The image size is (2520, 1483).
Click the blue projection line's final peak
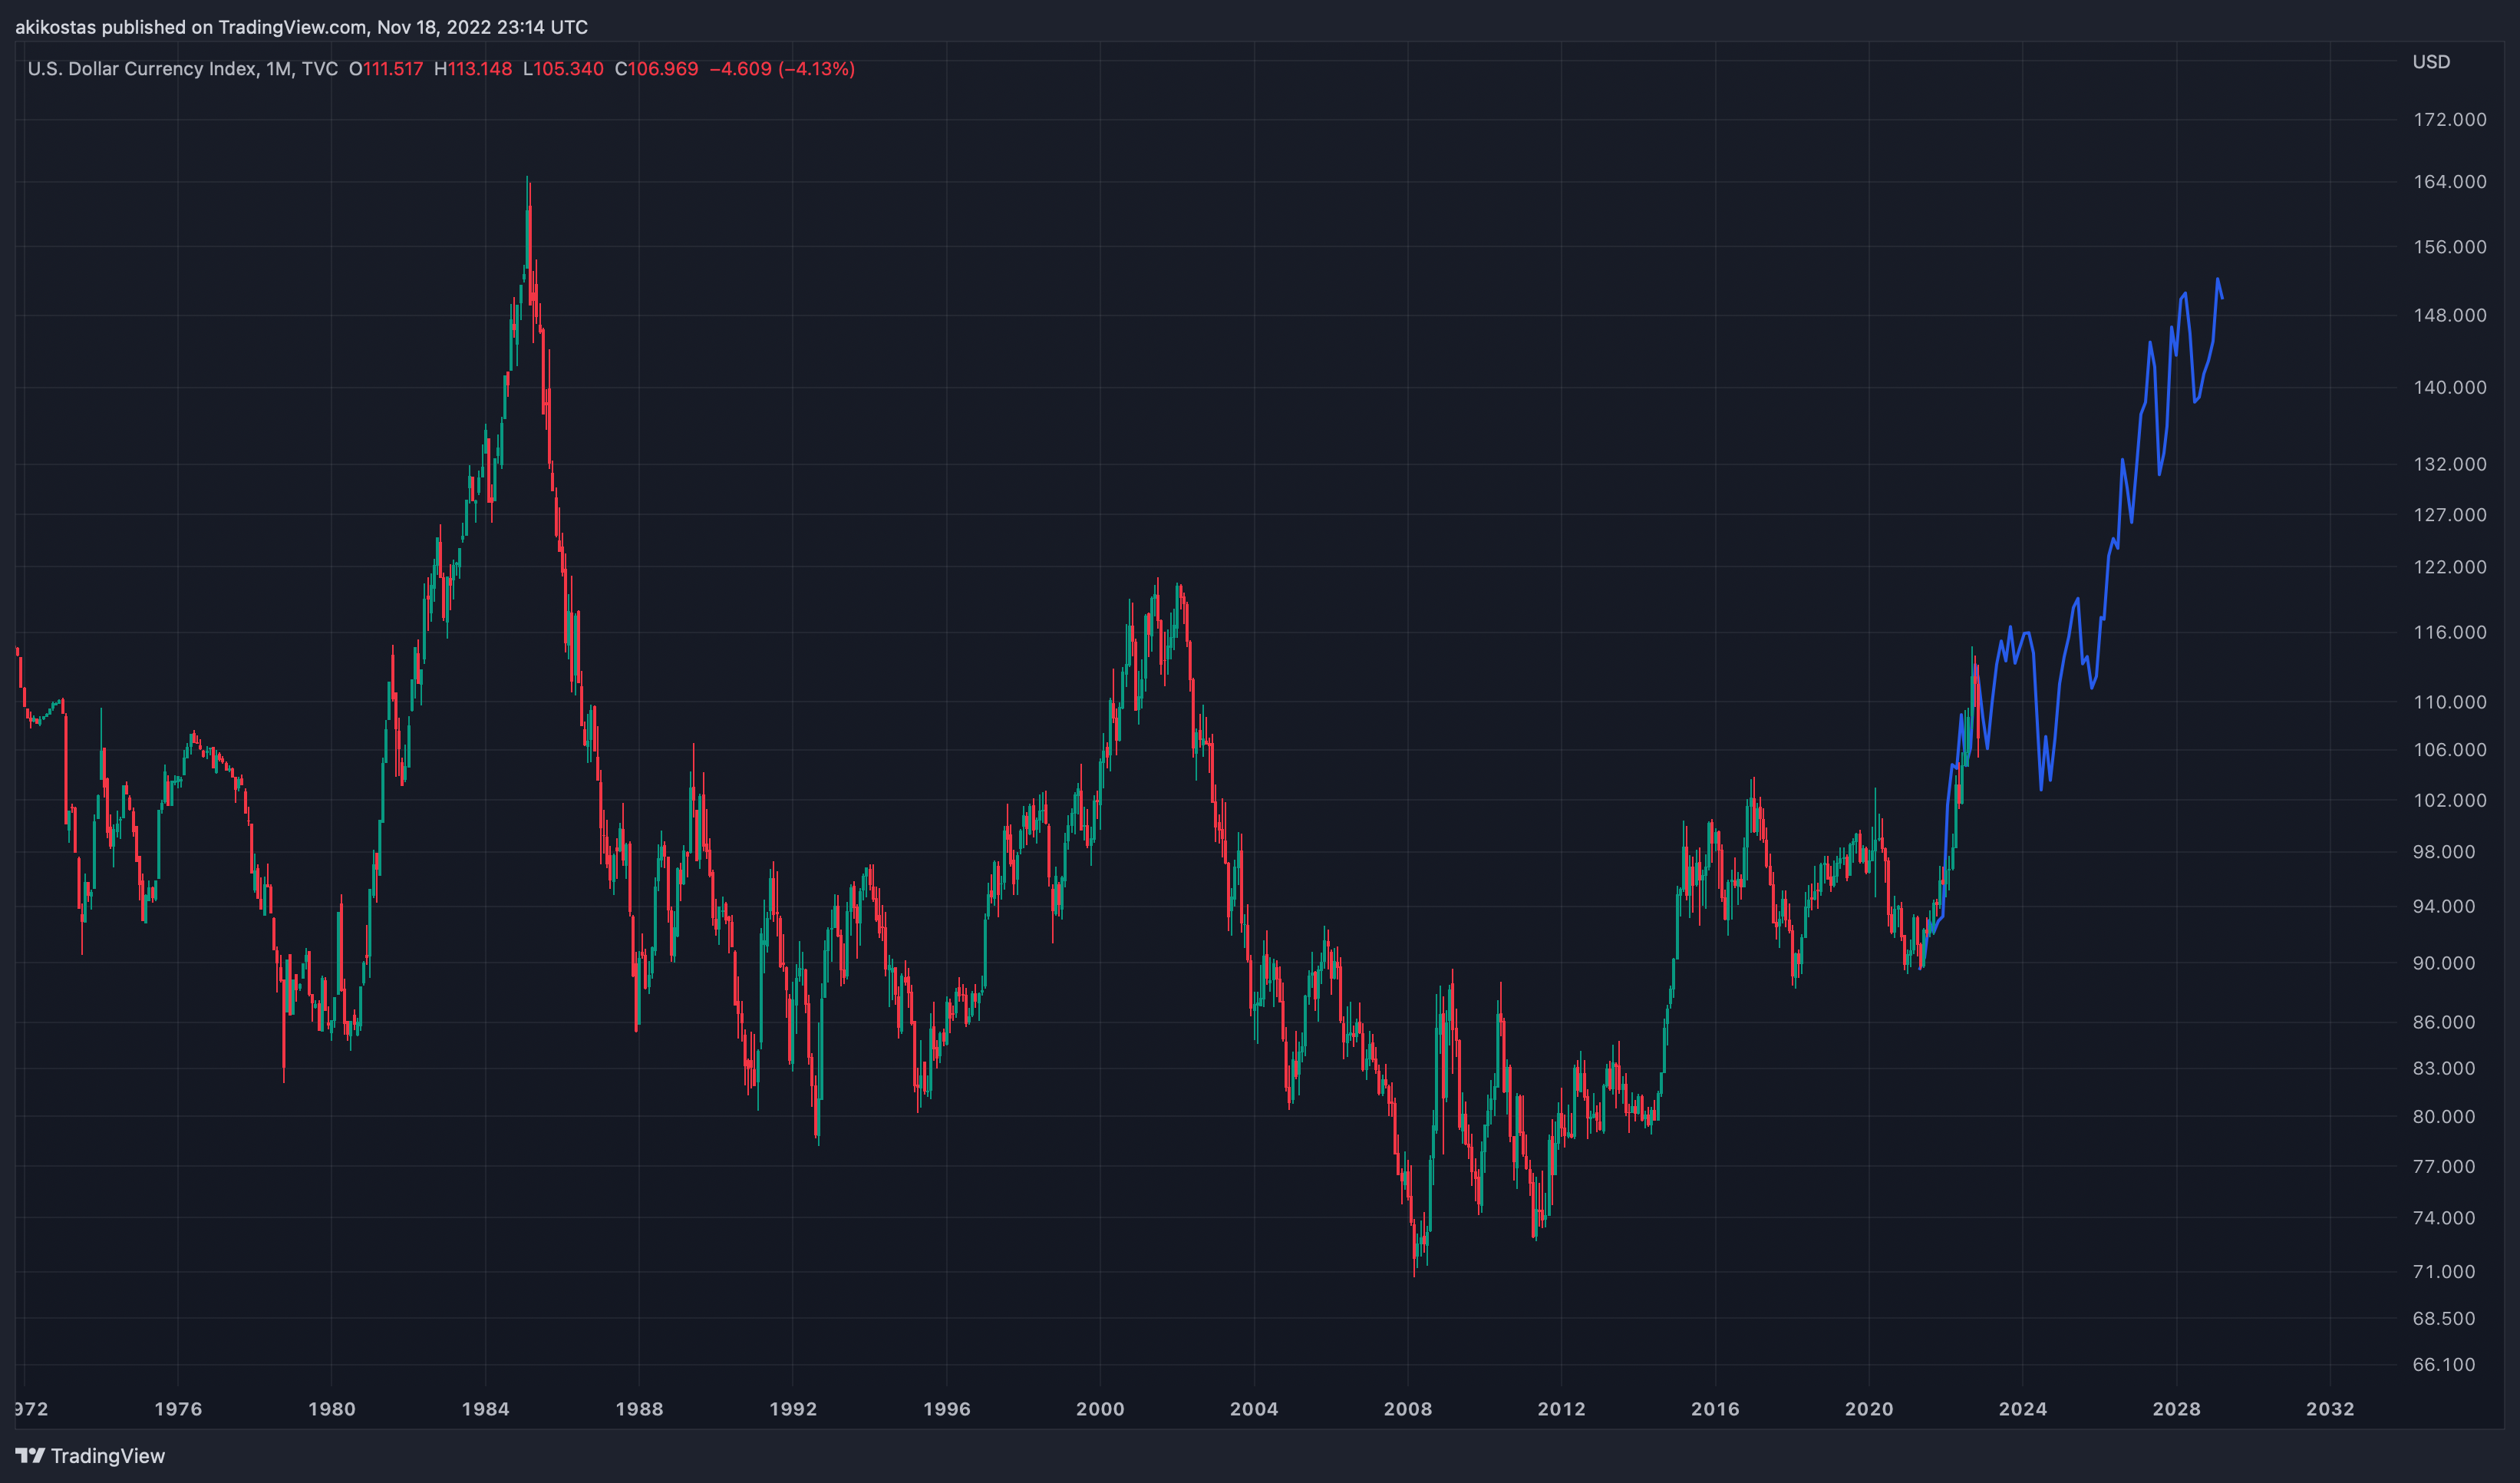point(2217,280)
